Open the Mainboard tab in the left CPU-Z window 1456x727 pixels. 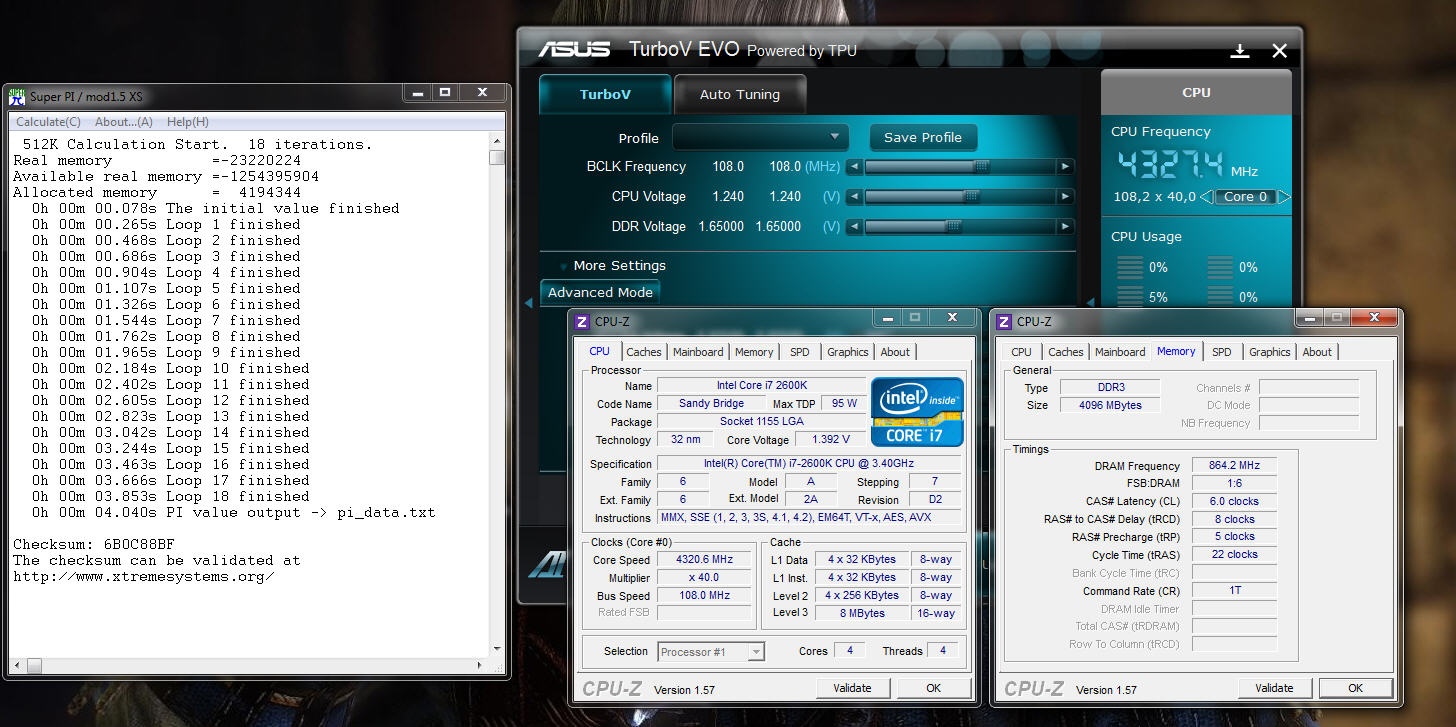(698, 352)
